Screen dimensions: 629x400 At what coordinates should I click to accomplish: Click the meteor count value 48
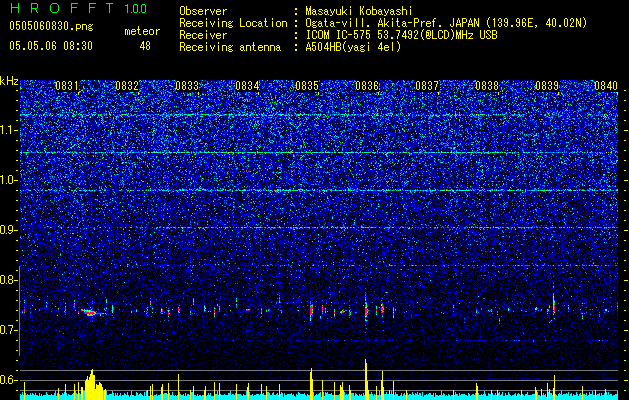(x=145, y=46)
